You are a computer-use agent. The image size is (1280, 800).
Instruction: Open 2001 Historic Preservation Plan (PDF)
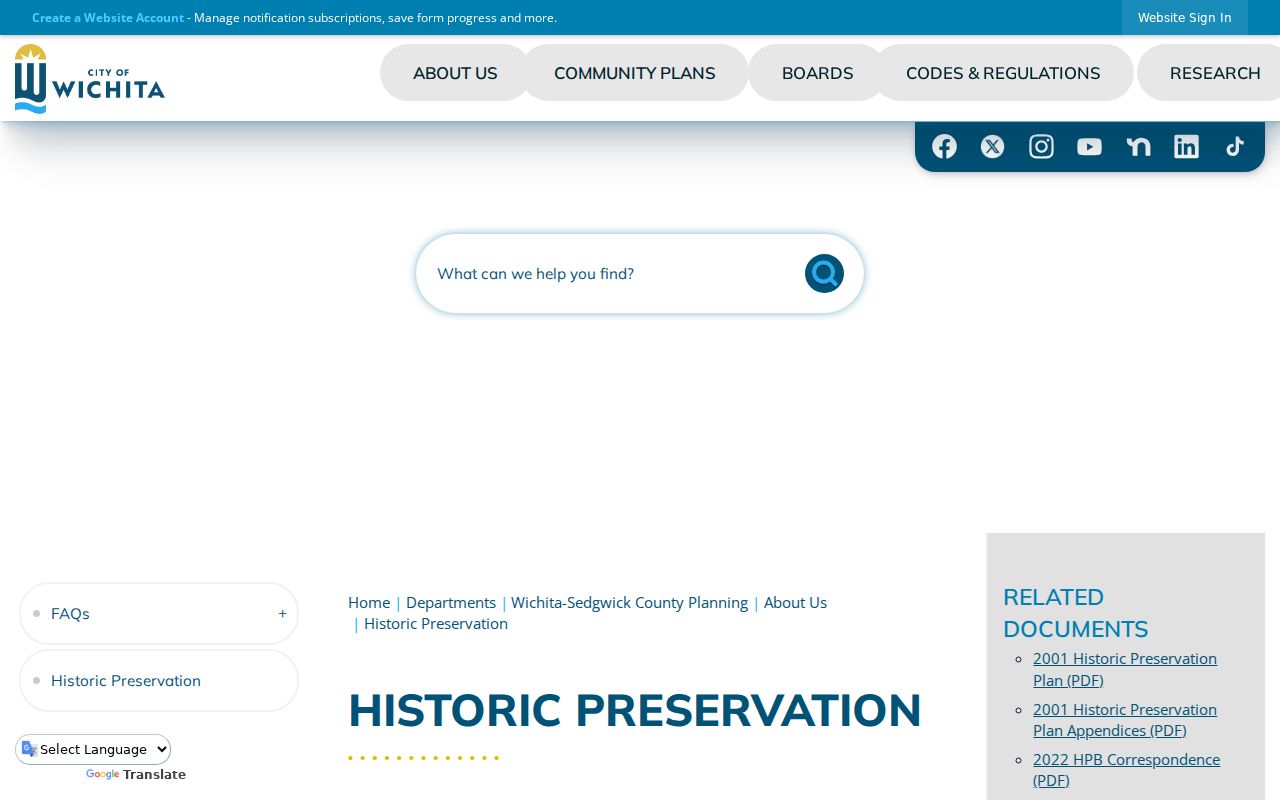1125,669
